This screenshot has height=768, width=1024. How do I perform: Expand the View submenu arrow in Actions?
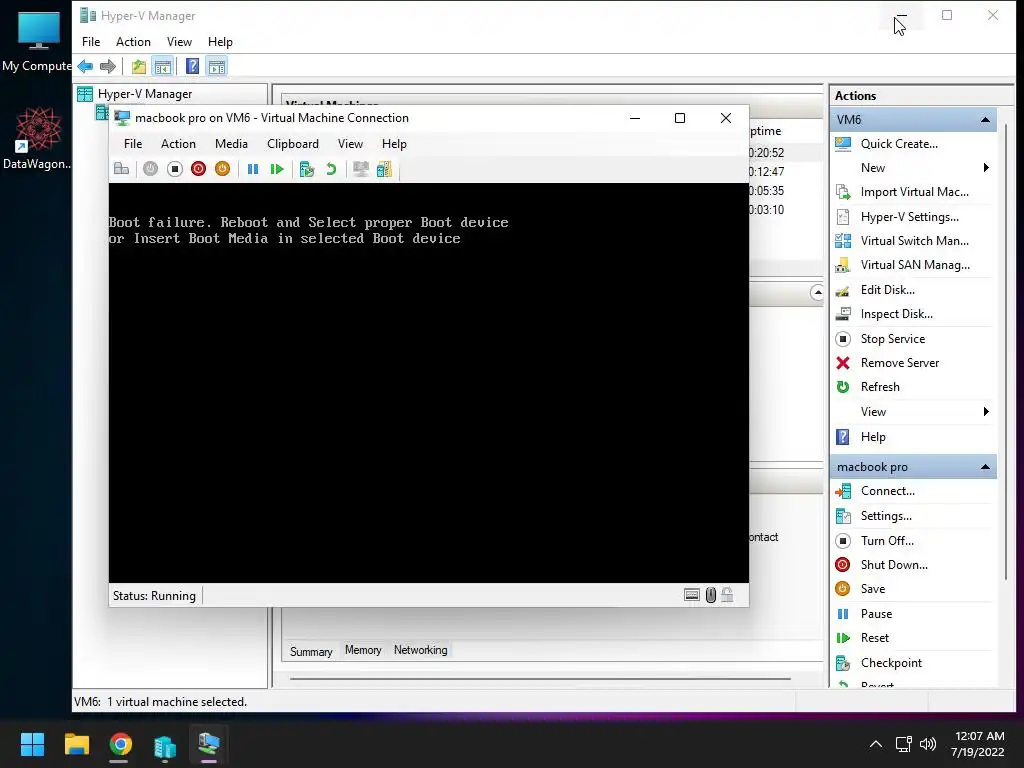tap(985, 411)
